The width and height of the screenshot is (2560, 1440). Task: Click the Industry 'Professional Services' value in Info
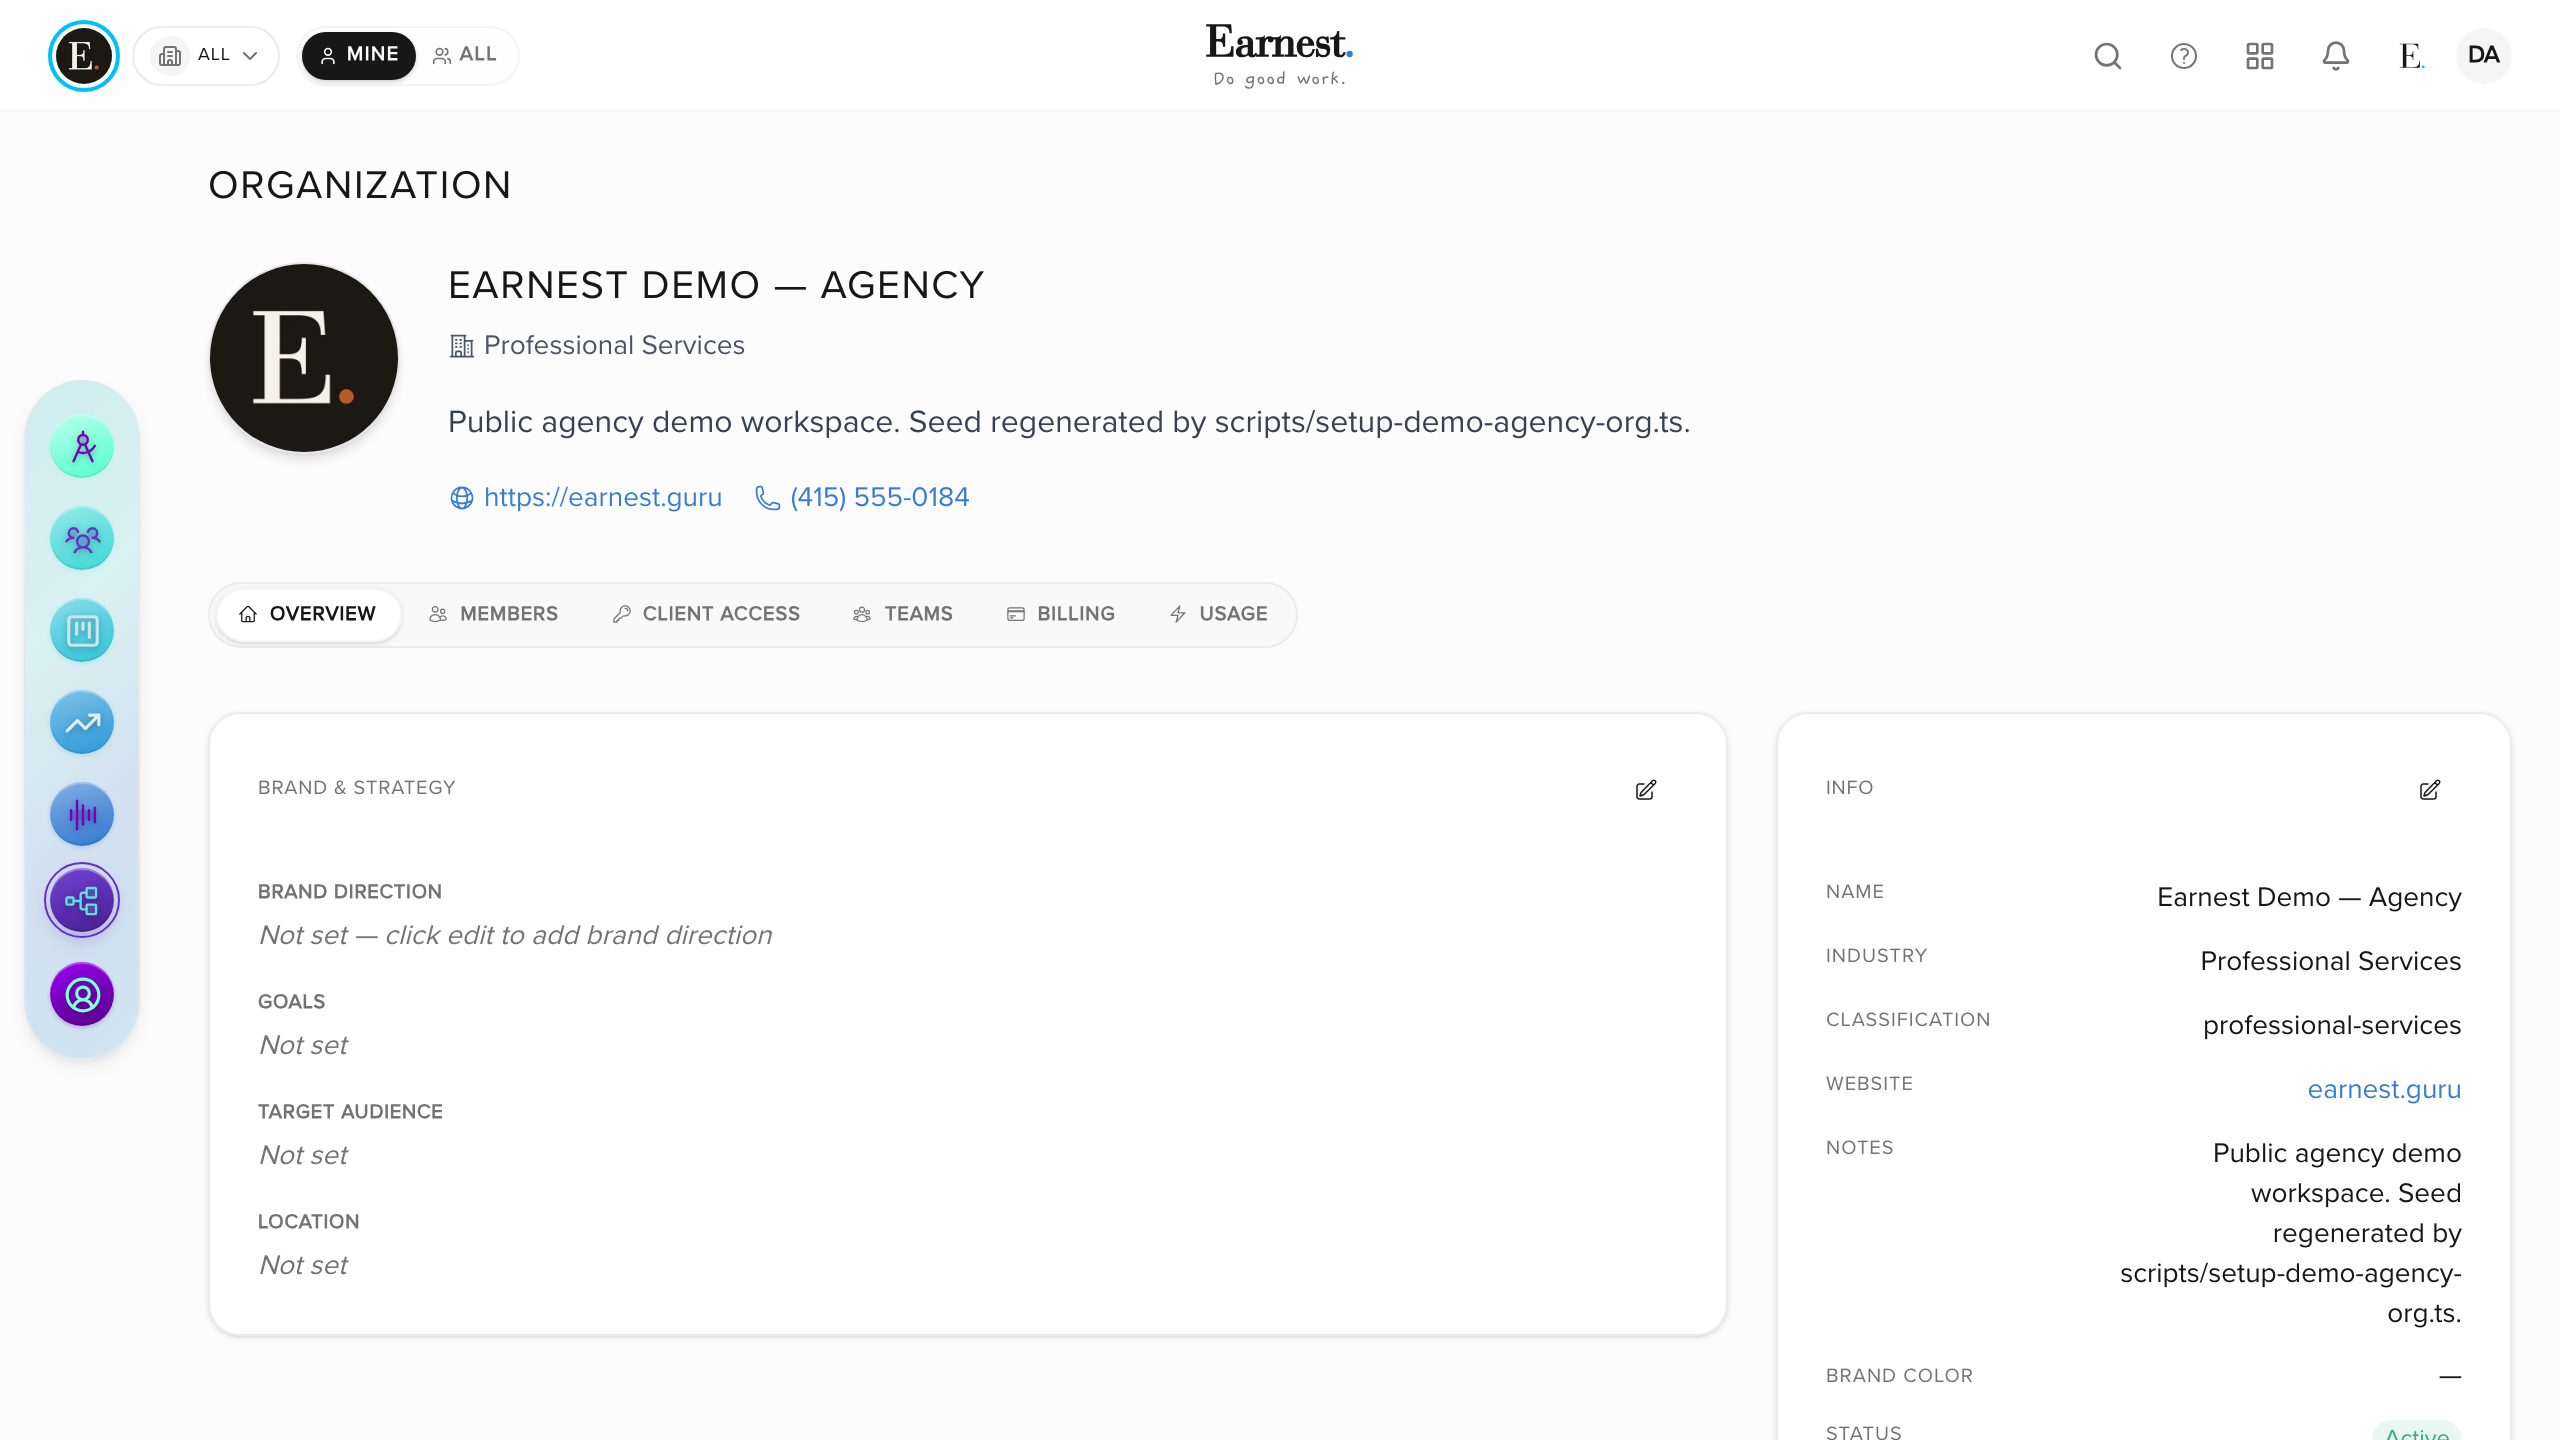point(2331,961)
